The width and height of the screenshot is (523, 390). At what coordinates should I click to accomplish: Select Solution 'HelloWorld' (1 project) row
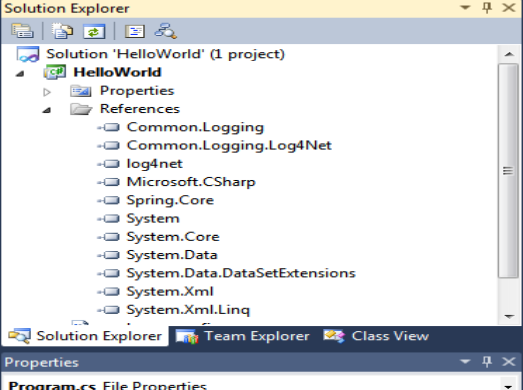coord(165,54)
